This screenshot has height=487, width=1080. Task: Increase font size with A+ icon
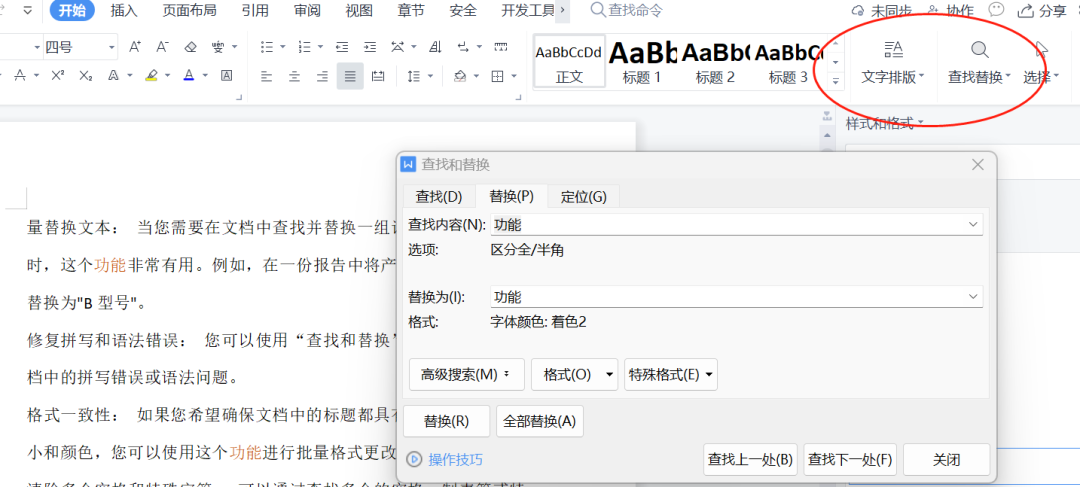point(135,47)
